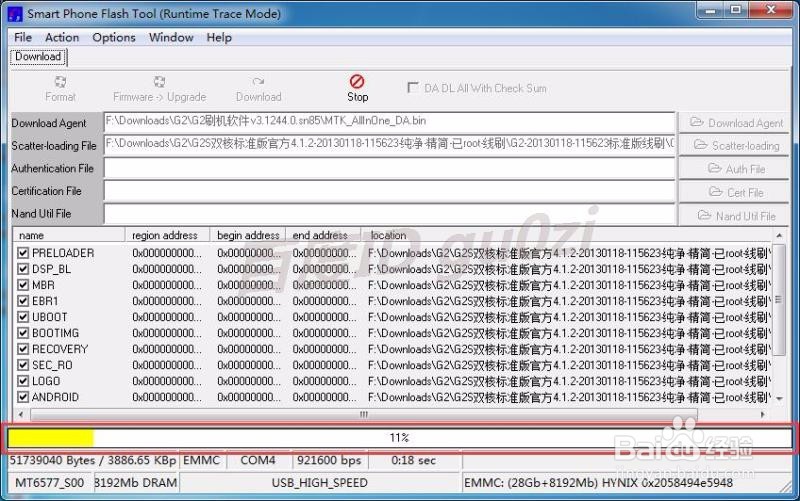Click the '8192Mb DRAM' status entry
Viewport: 800px width, 501px height.
pos(136,483)
